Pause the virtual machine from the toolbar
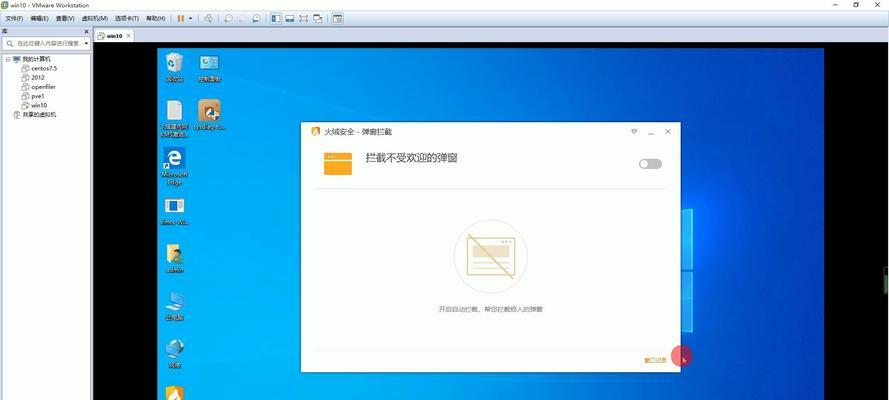Screen dimensions: 889x400 pyautogui.click(x=181, y=18)
